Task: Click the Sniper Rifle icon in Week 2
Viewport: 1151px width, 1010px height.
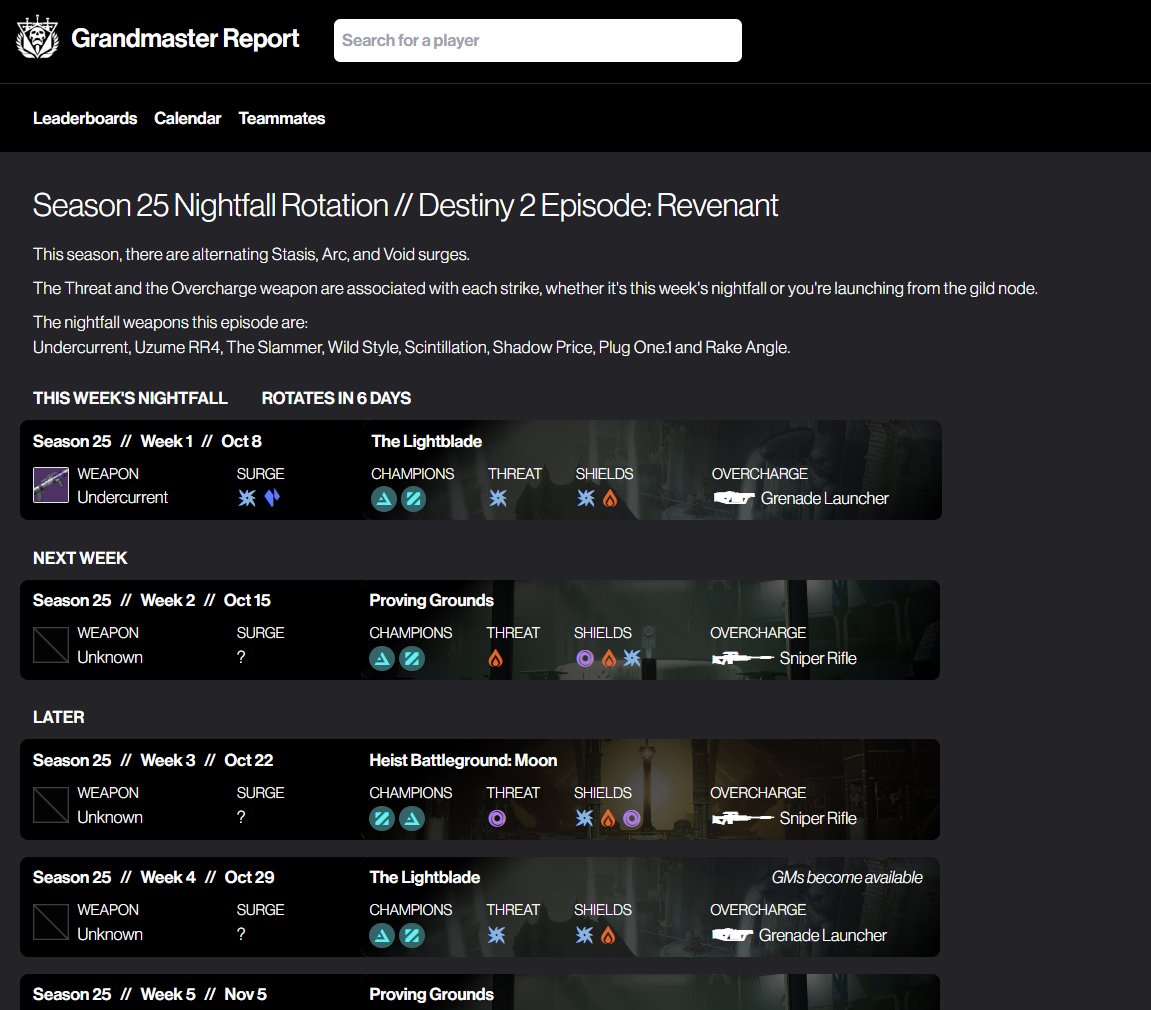Action: click(x=742, y=658)
